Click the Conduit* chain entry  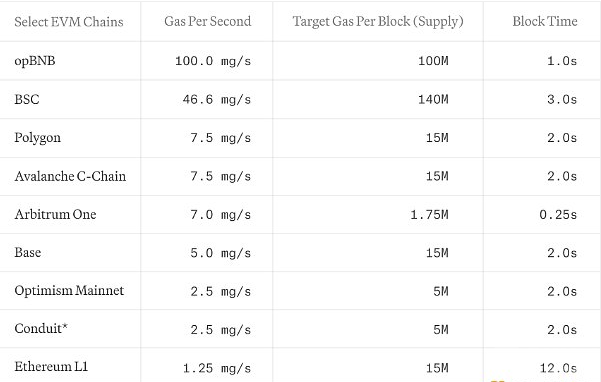click(x=41, y=328)
